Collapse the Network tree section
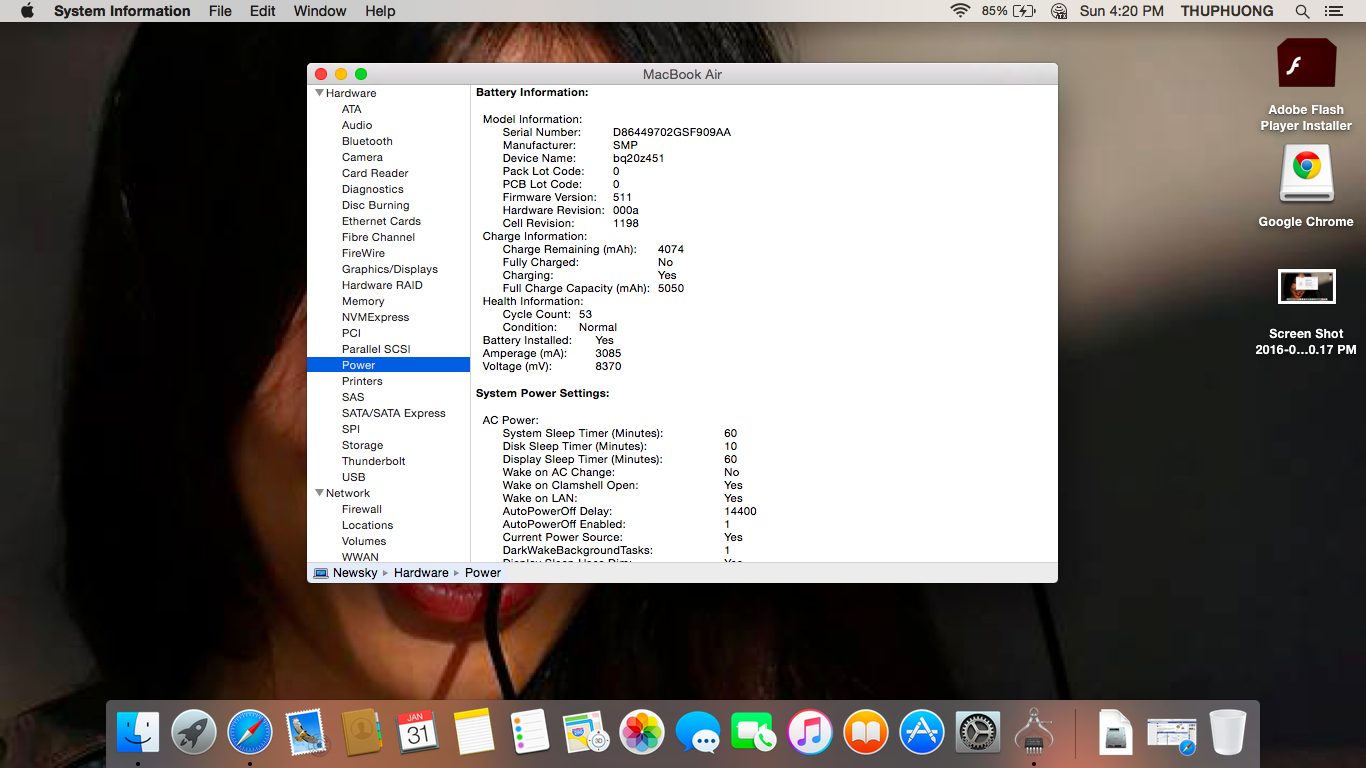The image size is (1366, 768). [x=319, y=493]
